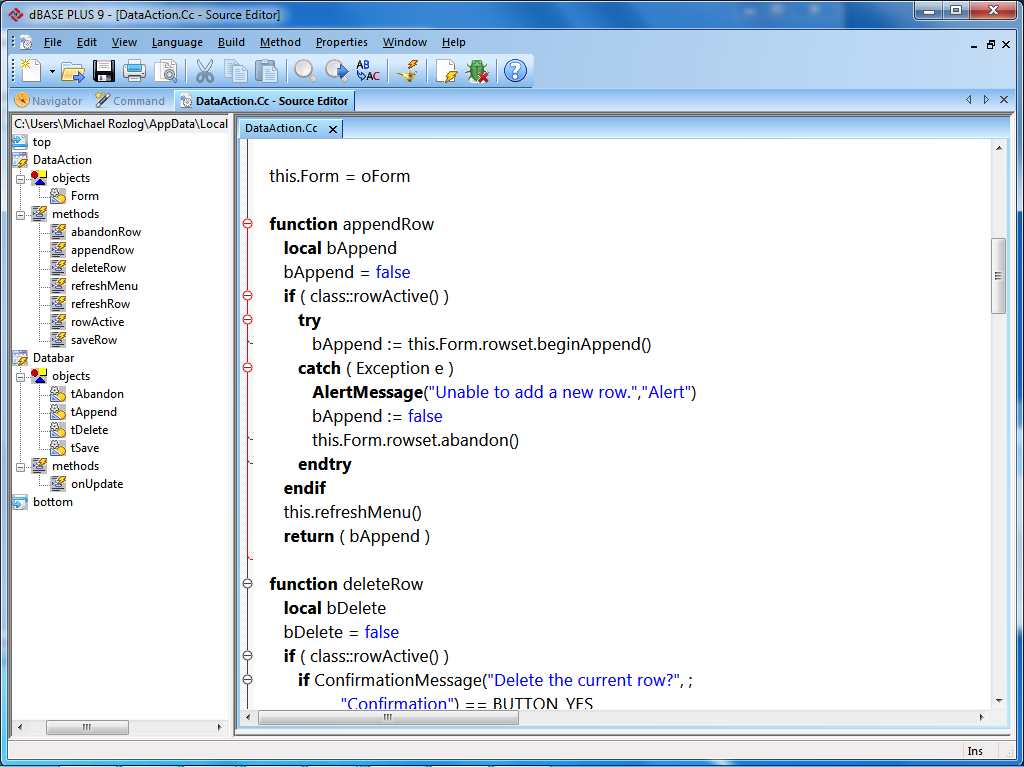1024x767 pixels.
Task: Click the Copy toolbar icon
Action: [236, 71]
